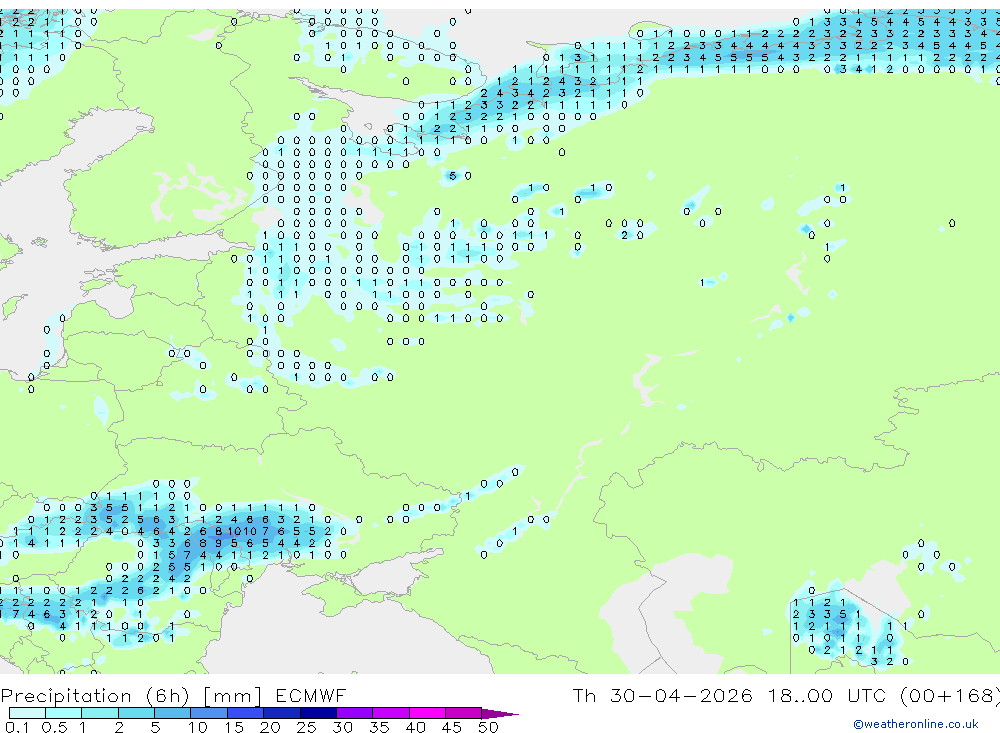Viewport: 1000px width, 733px height.
Task: Select legend color swatch between 0.1 and 0.5
Action: coord(27,713)
